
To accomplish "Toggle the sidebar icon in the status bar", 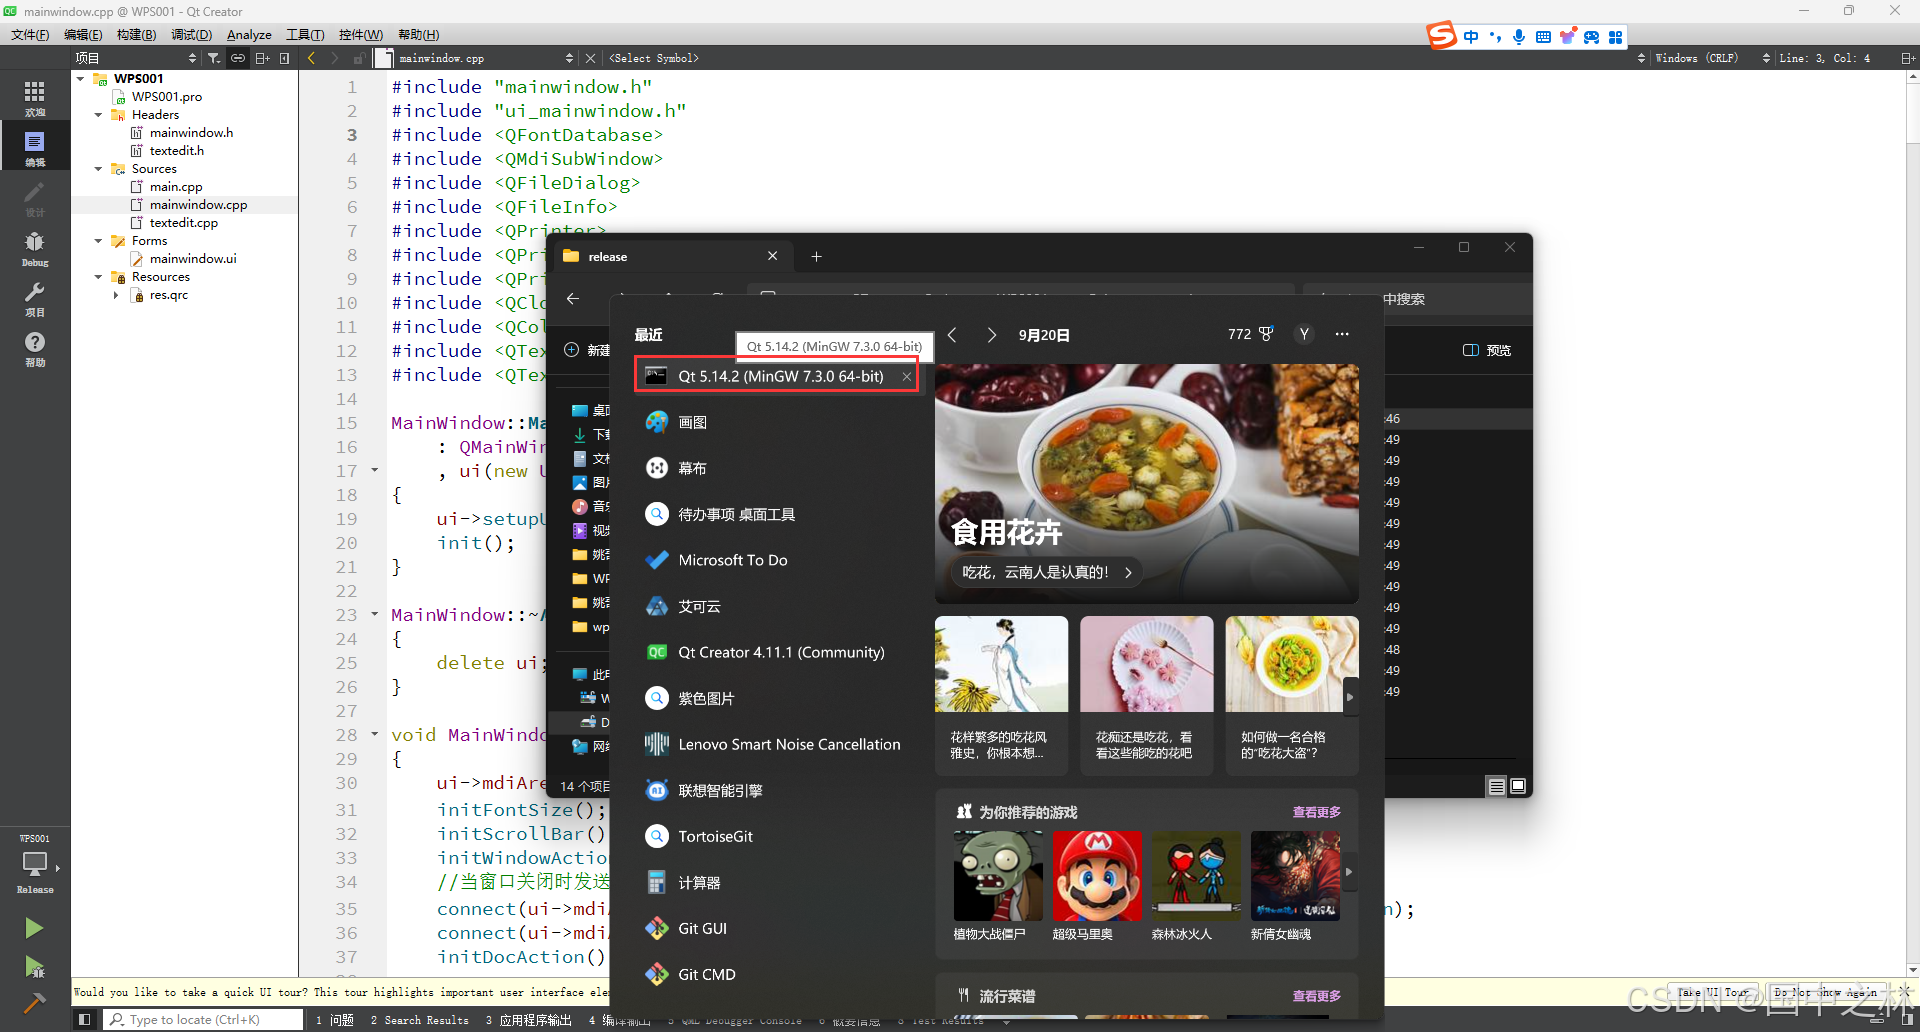I will tap(85, 1019).
